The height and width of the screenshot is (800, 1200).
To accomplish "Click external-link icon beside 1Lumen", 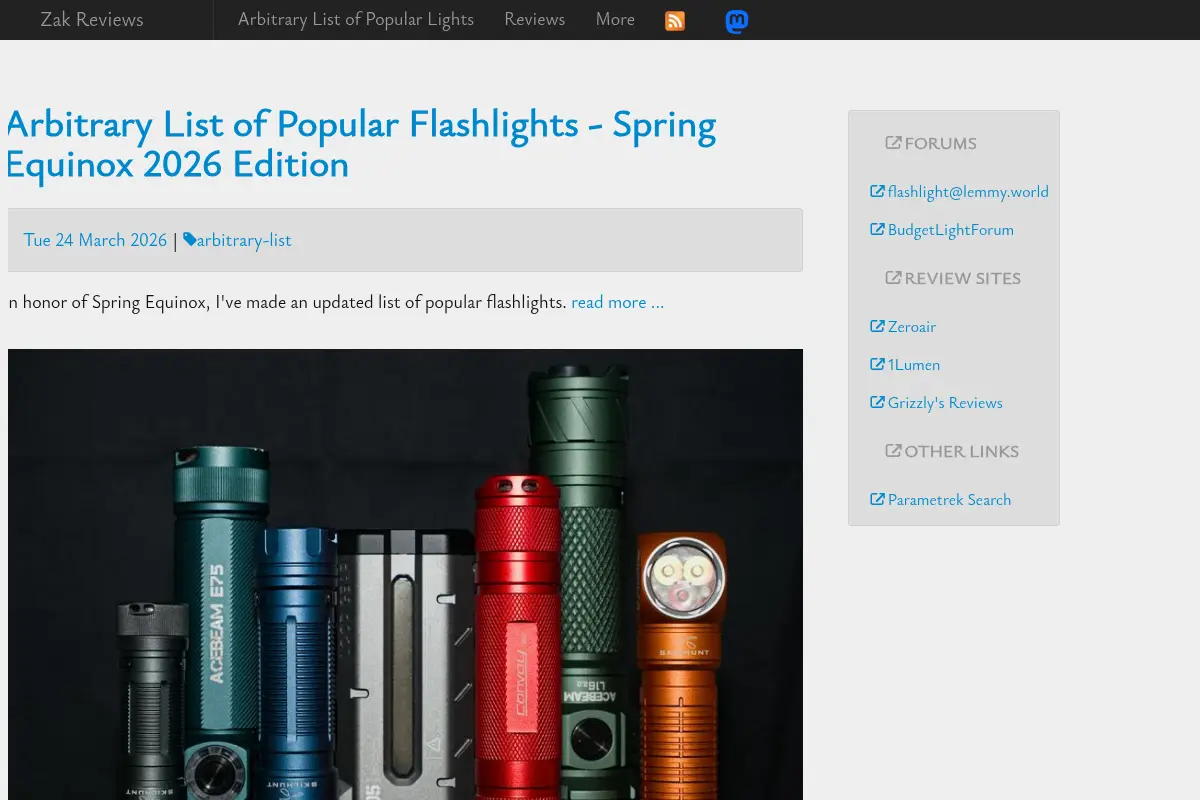I will click(x=877, y=364).
